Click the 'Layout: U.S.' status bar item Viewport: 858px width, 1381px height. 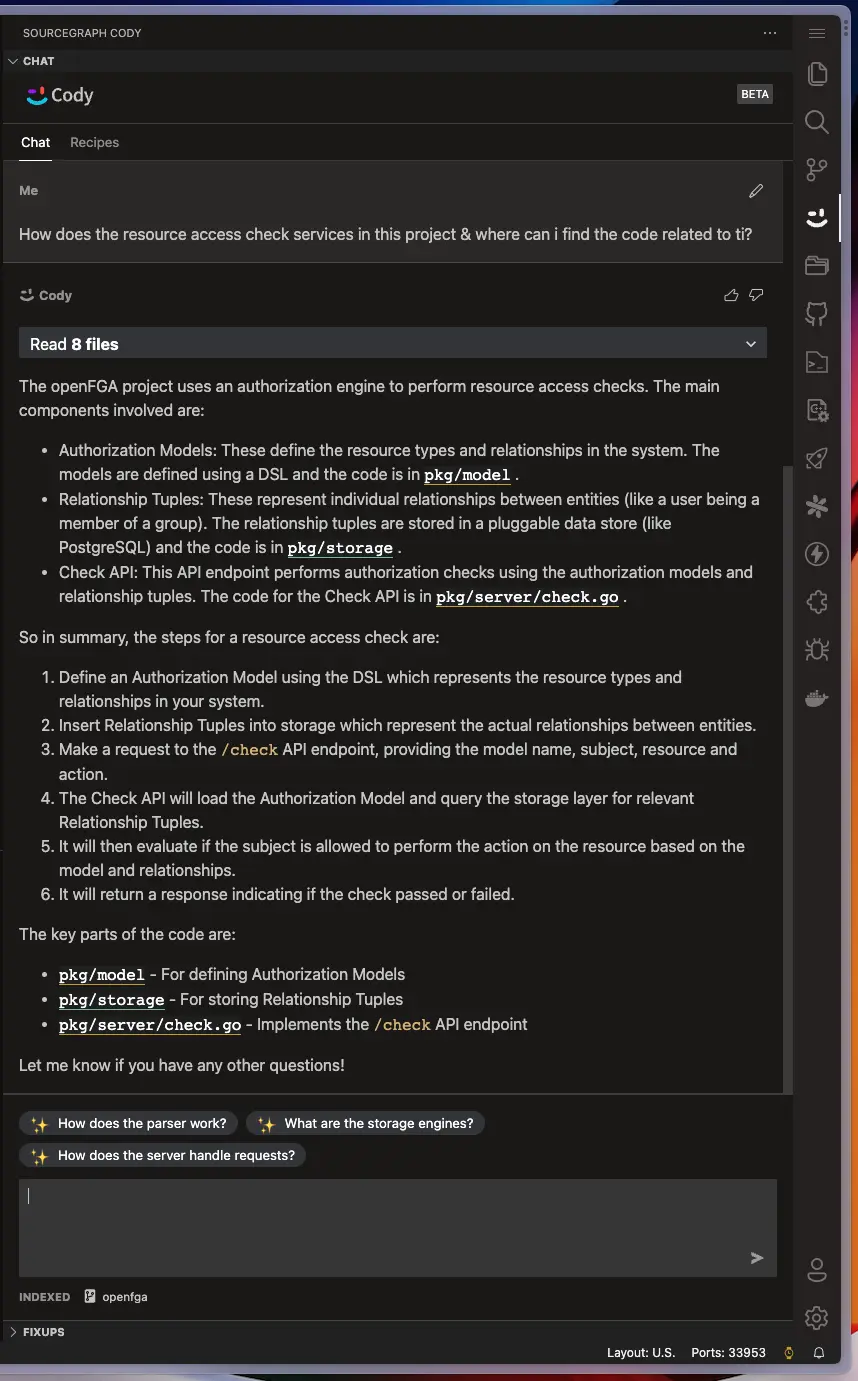click(641, 1352)
